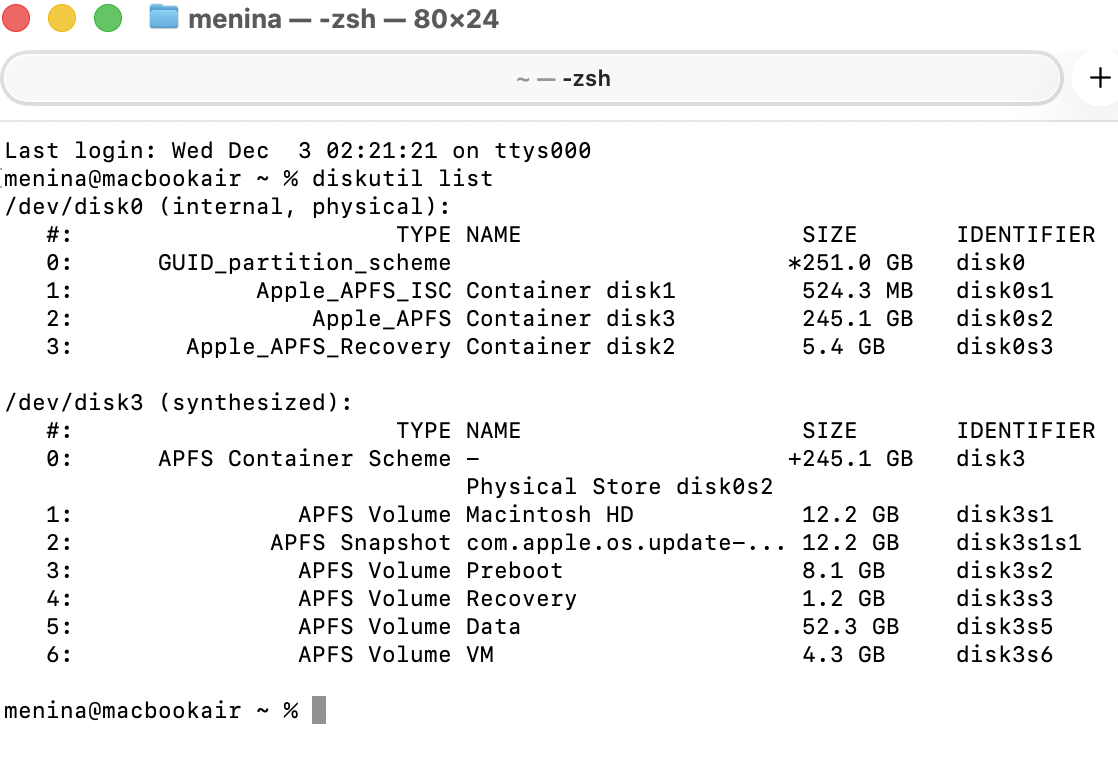1118x760 pixels.
Task: Click the gray cursor block at the prompt
Action: pyautogui.click(x=319, y=710)
